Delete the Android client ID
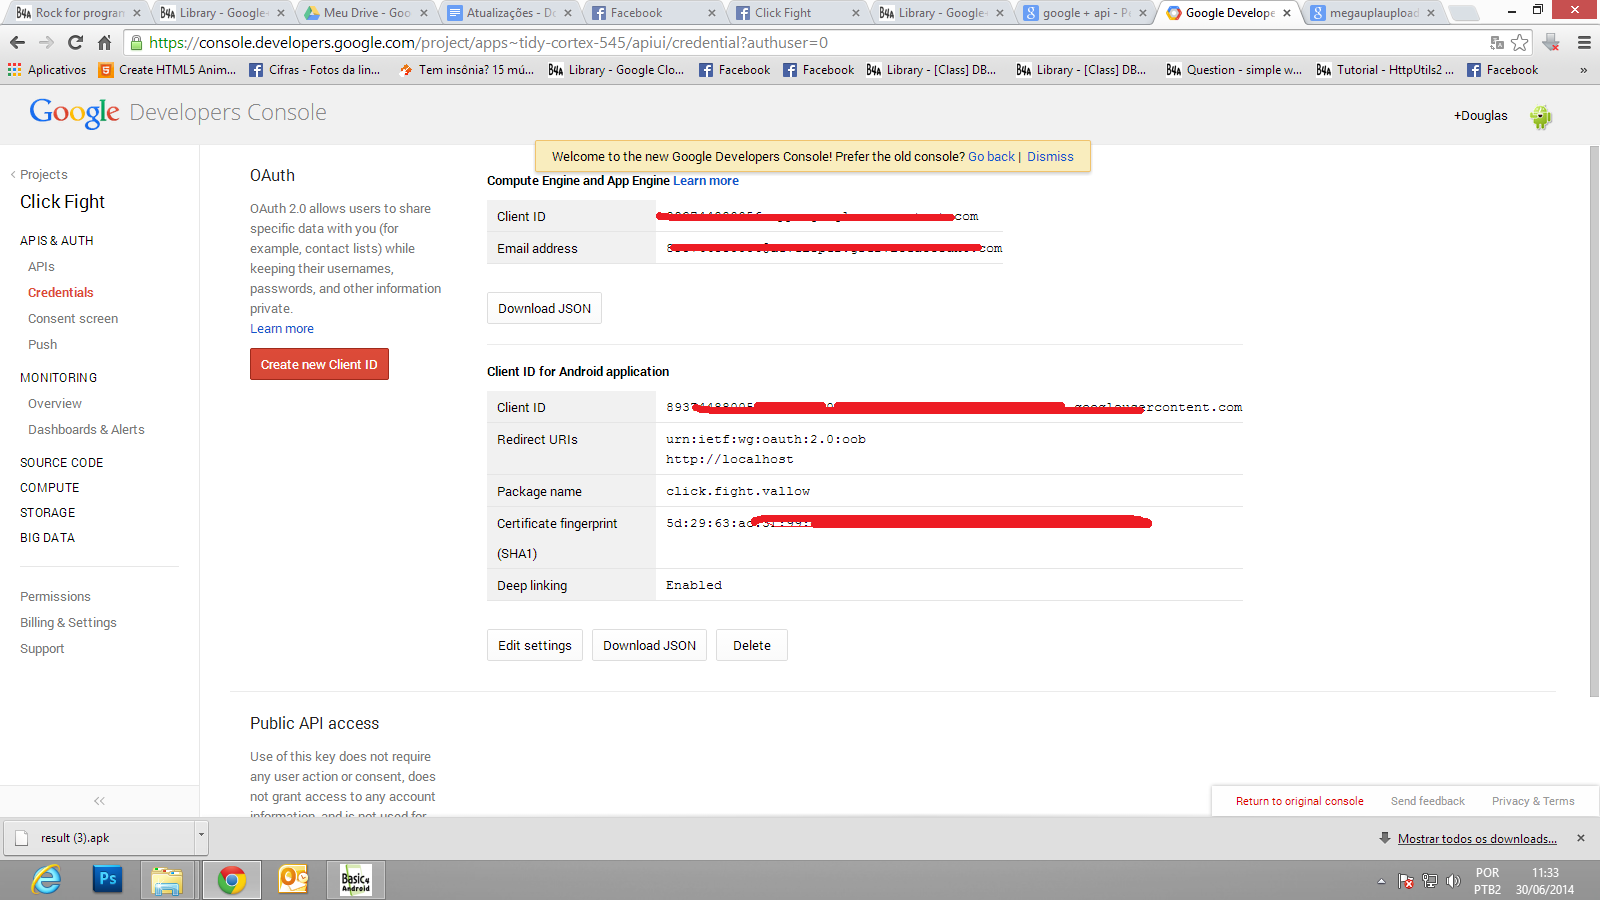 click(x=752, y=645)
